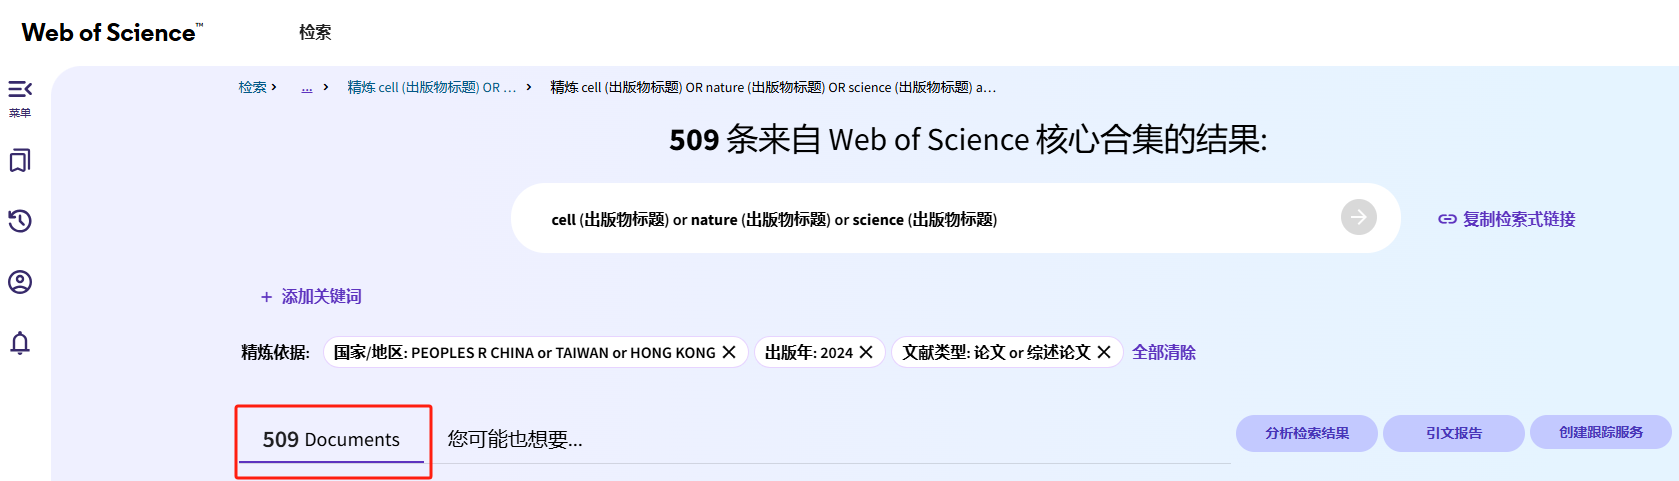Open the Web of Science home logo

click(112, 32)
